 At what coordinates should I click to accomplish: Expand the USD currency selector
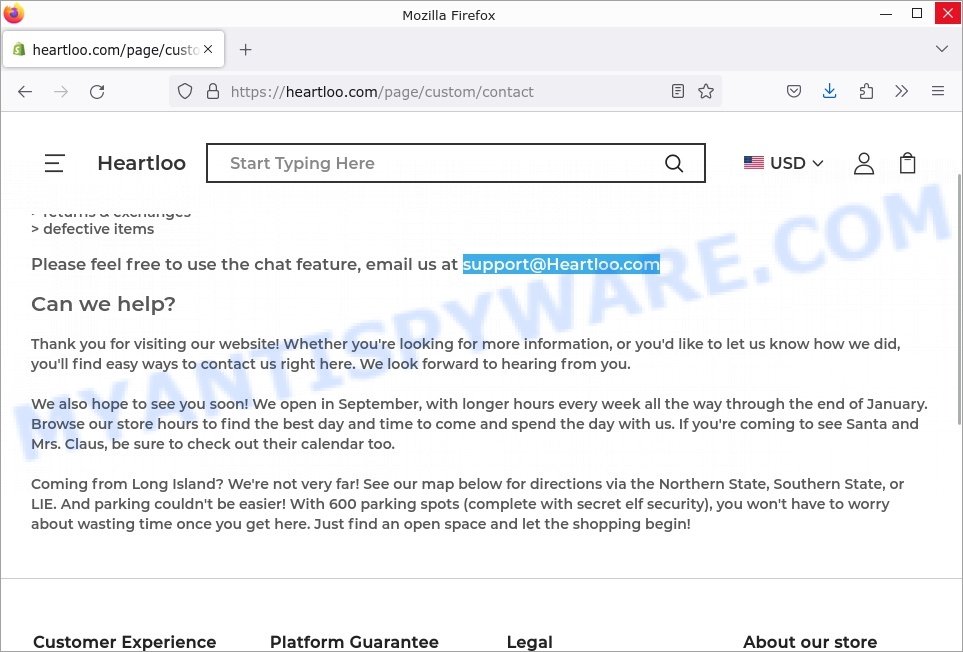click(784, 163)
